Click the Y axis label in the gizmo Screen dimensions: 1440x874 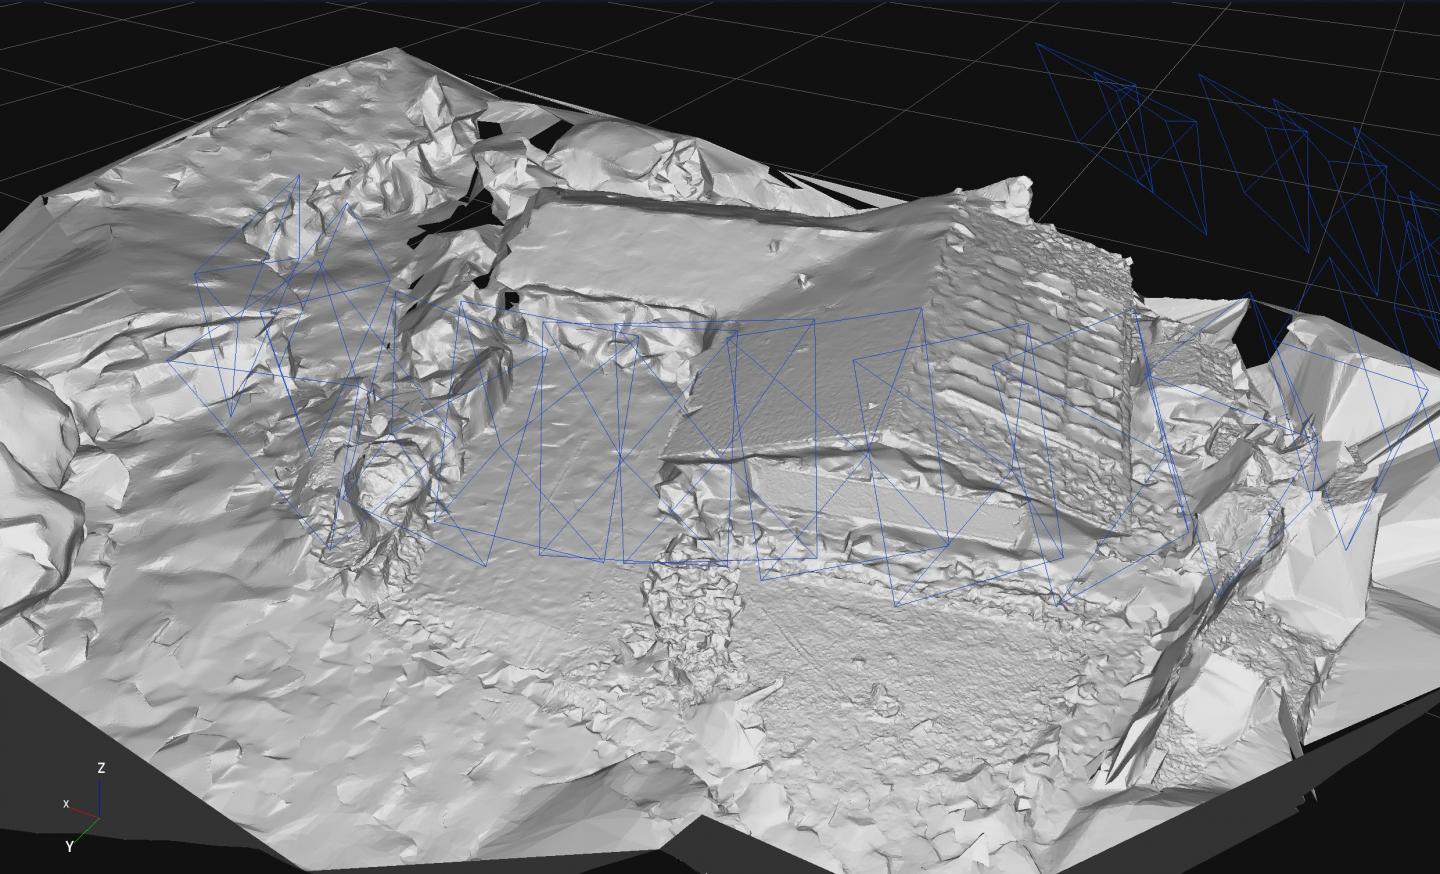(x=69, y=846)
